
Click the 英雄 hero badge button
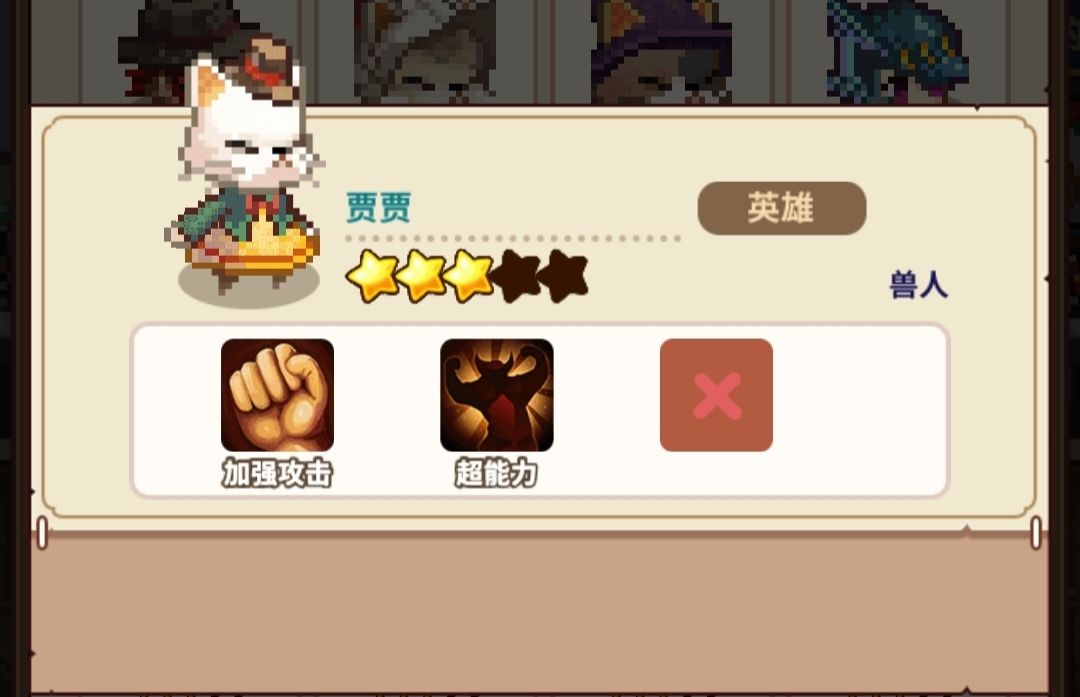[x=782, y=208]
